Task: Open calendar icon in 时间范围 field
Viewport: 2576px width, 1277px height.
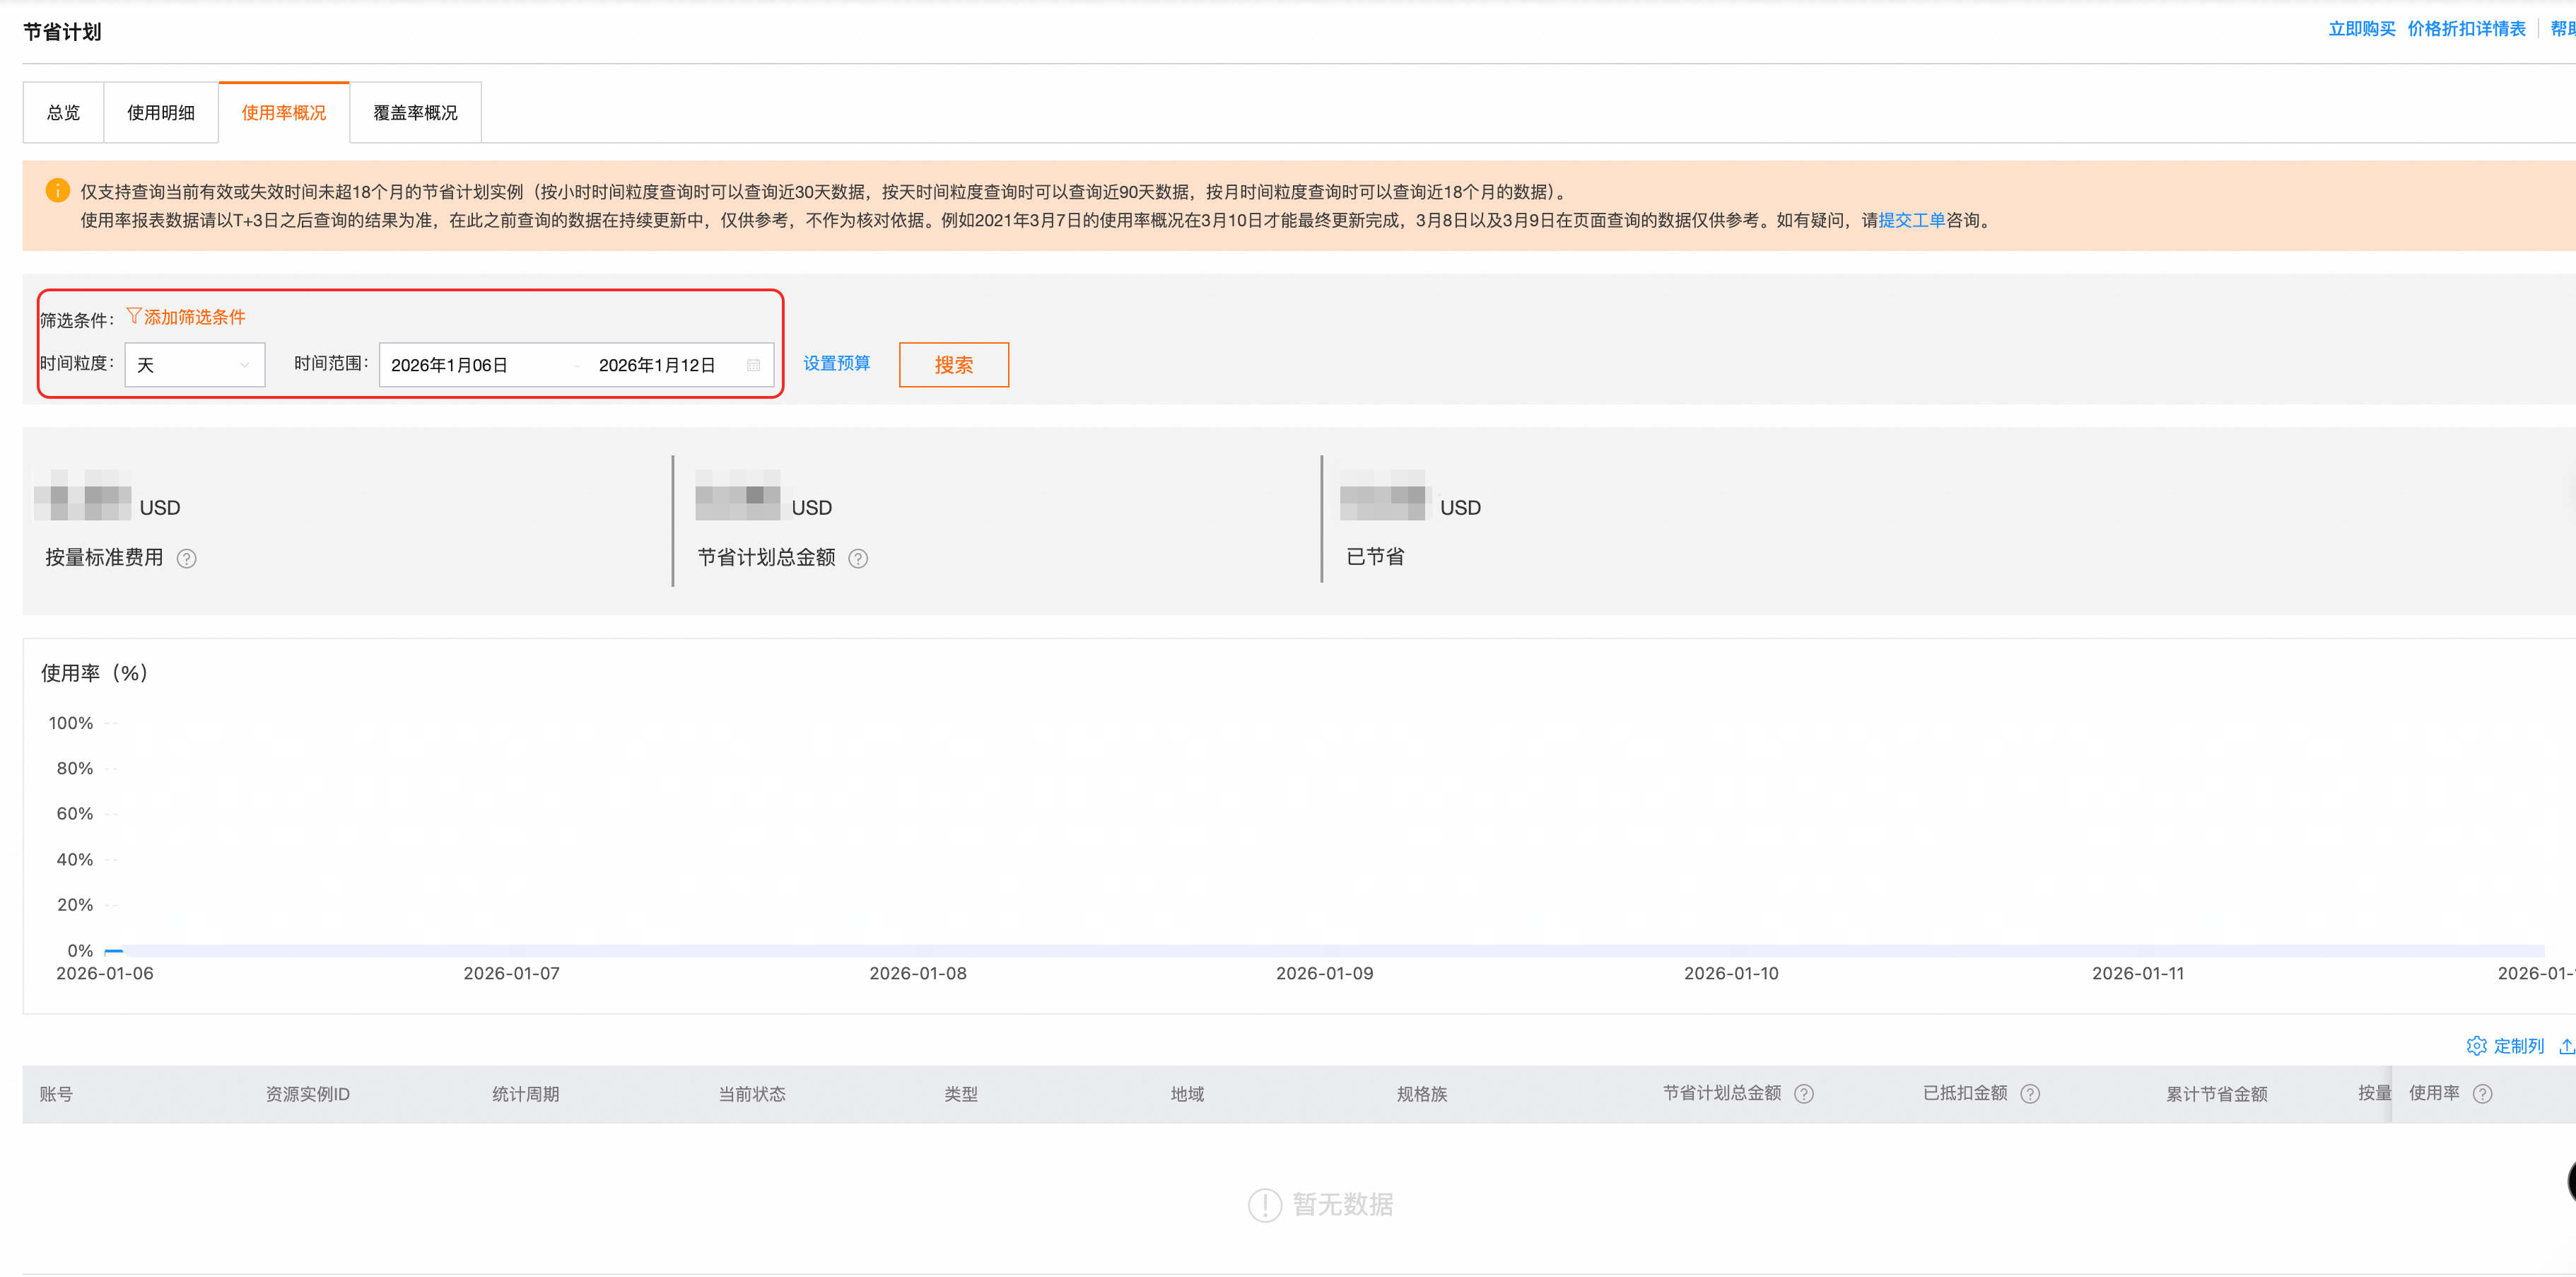Action: (x=753, y=365)
